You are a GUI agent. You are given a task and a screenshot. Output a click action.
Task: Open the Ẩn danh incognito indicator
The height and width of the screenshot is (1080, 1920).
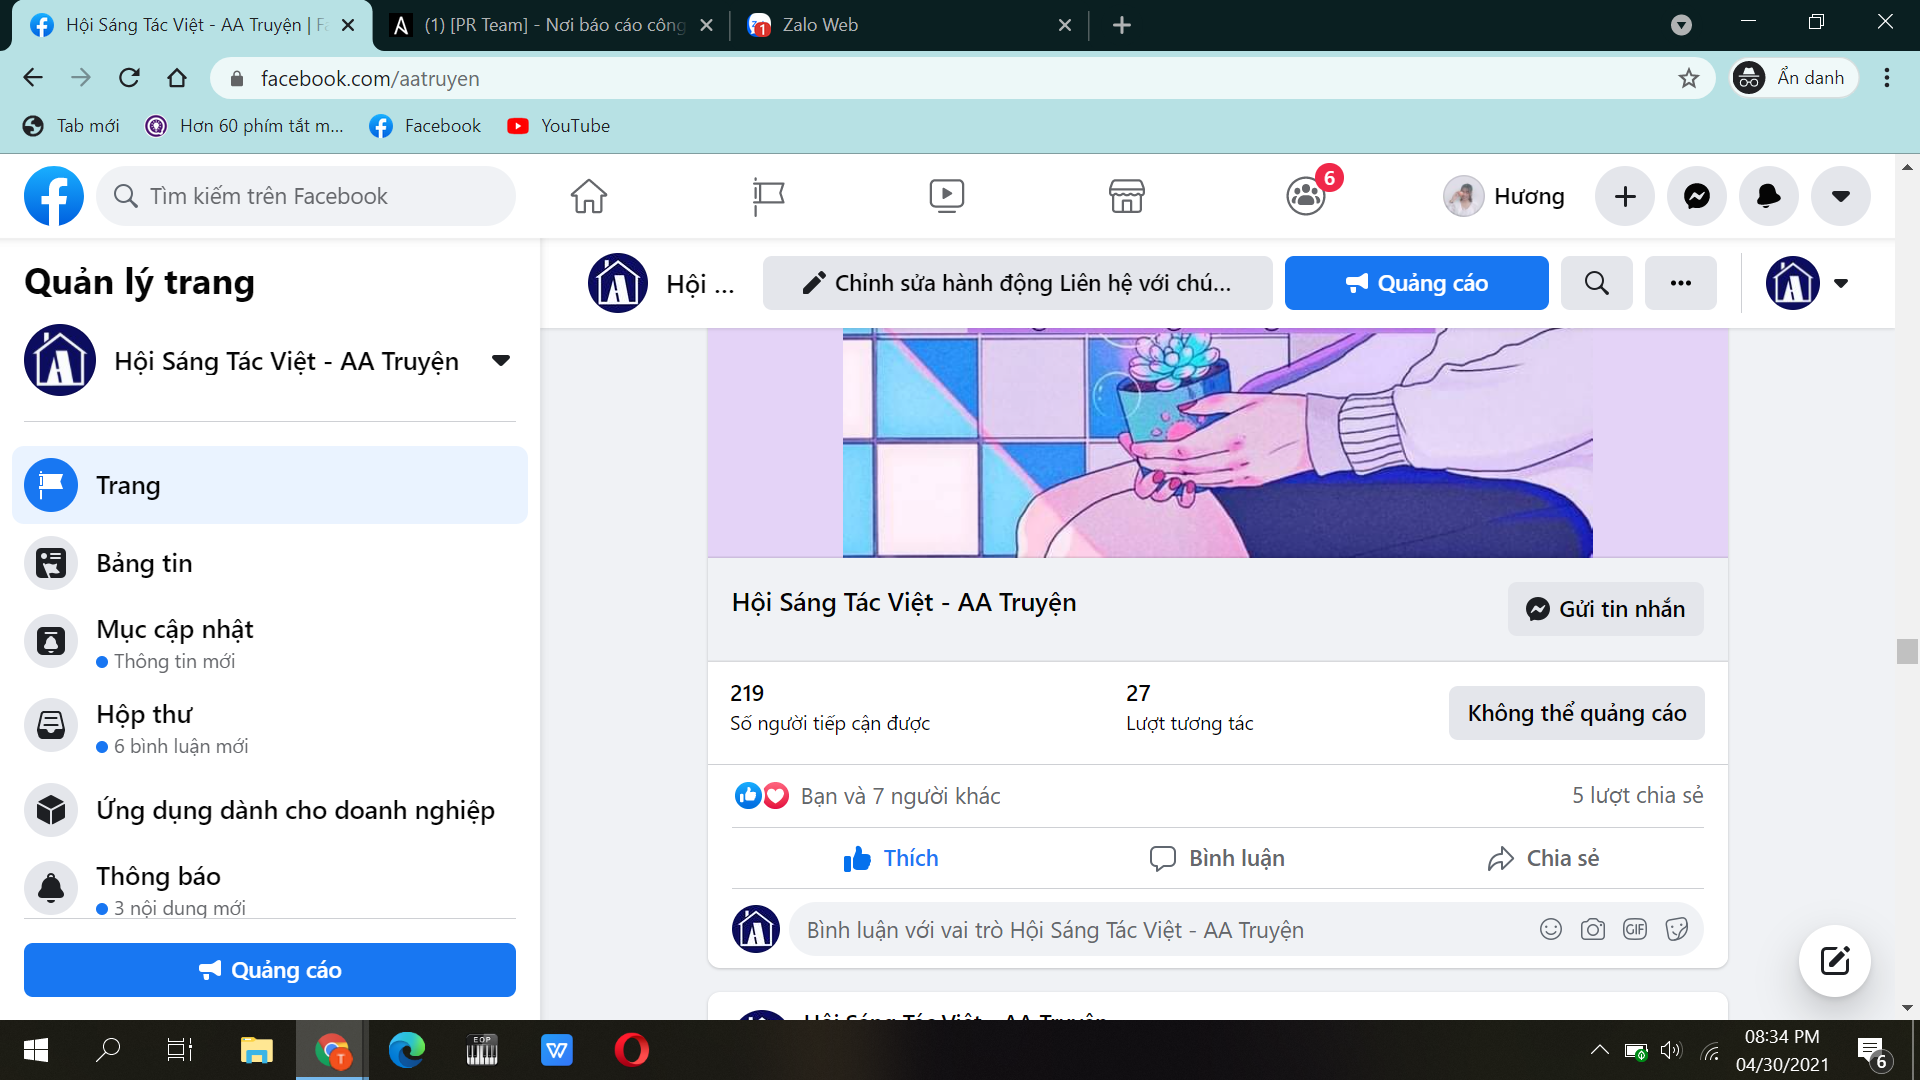(x=1794, y=78)
